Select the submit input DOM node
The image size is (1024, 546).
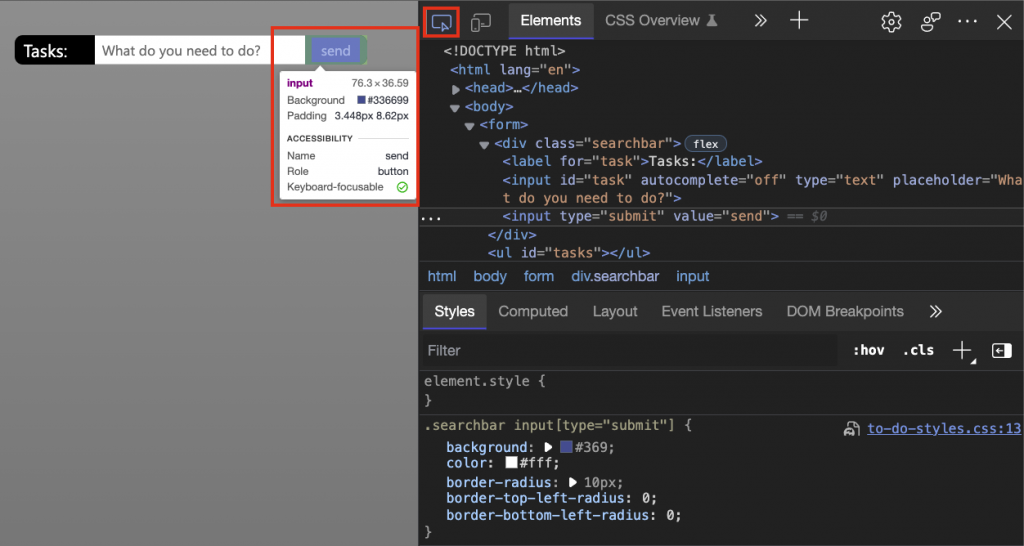pyautogui.click(x=640, y=216)
